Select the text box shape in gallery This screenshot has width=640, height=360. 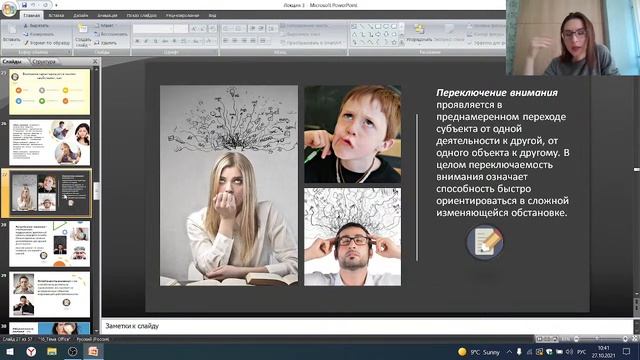(x=354, y=27)
